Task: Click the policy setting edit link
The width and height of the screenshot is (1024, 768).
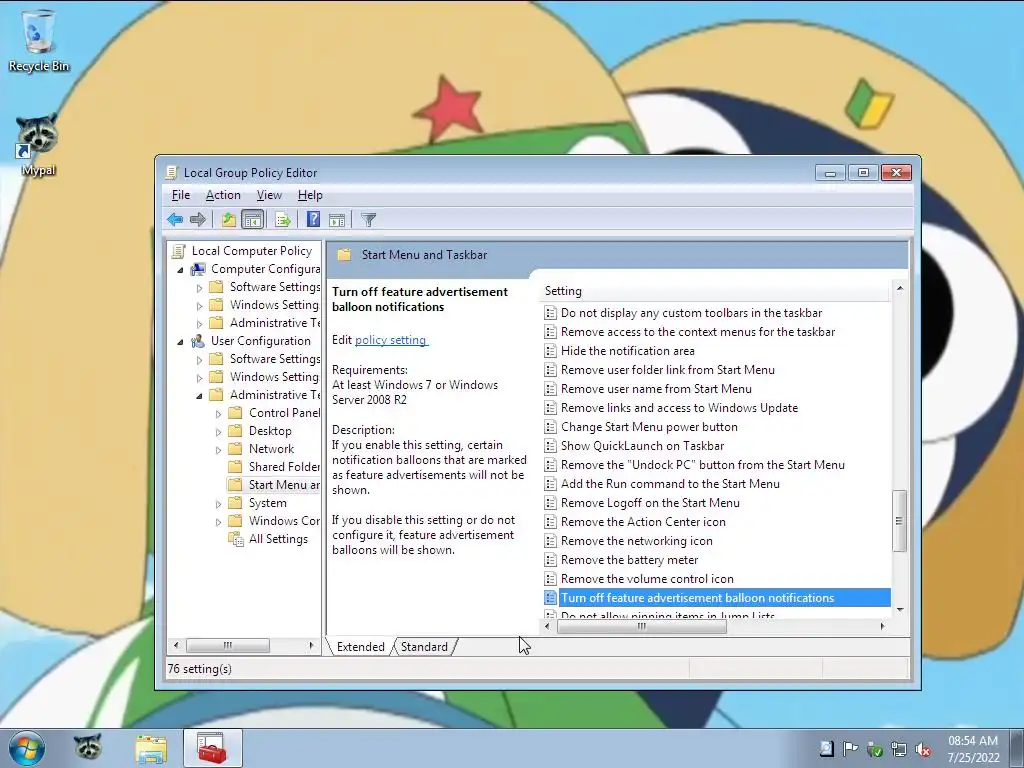Action: (391, 340)
